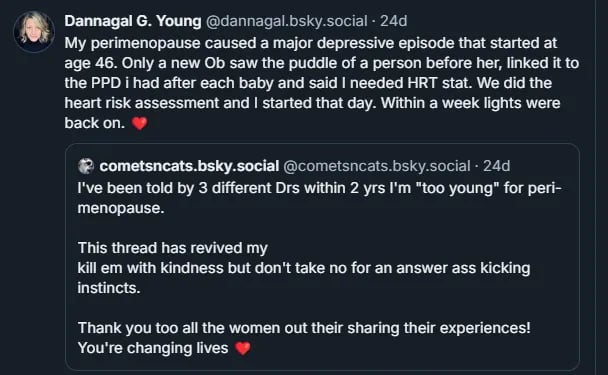
Task: Open the post via "My perimenopause caused" line
Action: [x=311, y=43]
